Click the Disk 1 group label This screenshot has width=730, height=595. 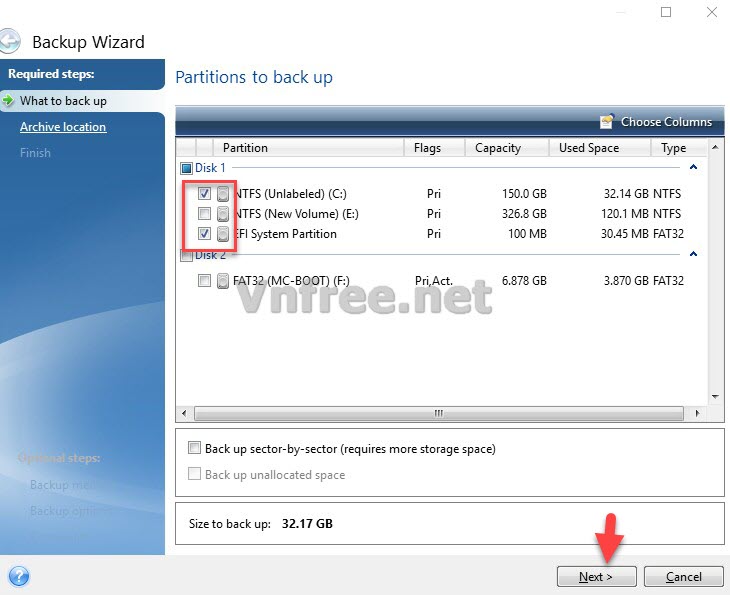coord(210,168)
